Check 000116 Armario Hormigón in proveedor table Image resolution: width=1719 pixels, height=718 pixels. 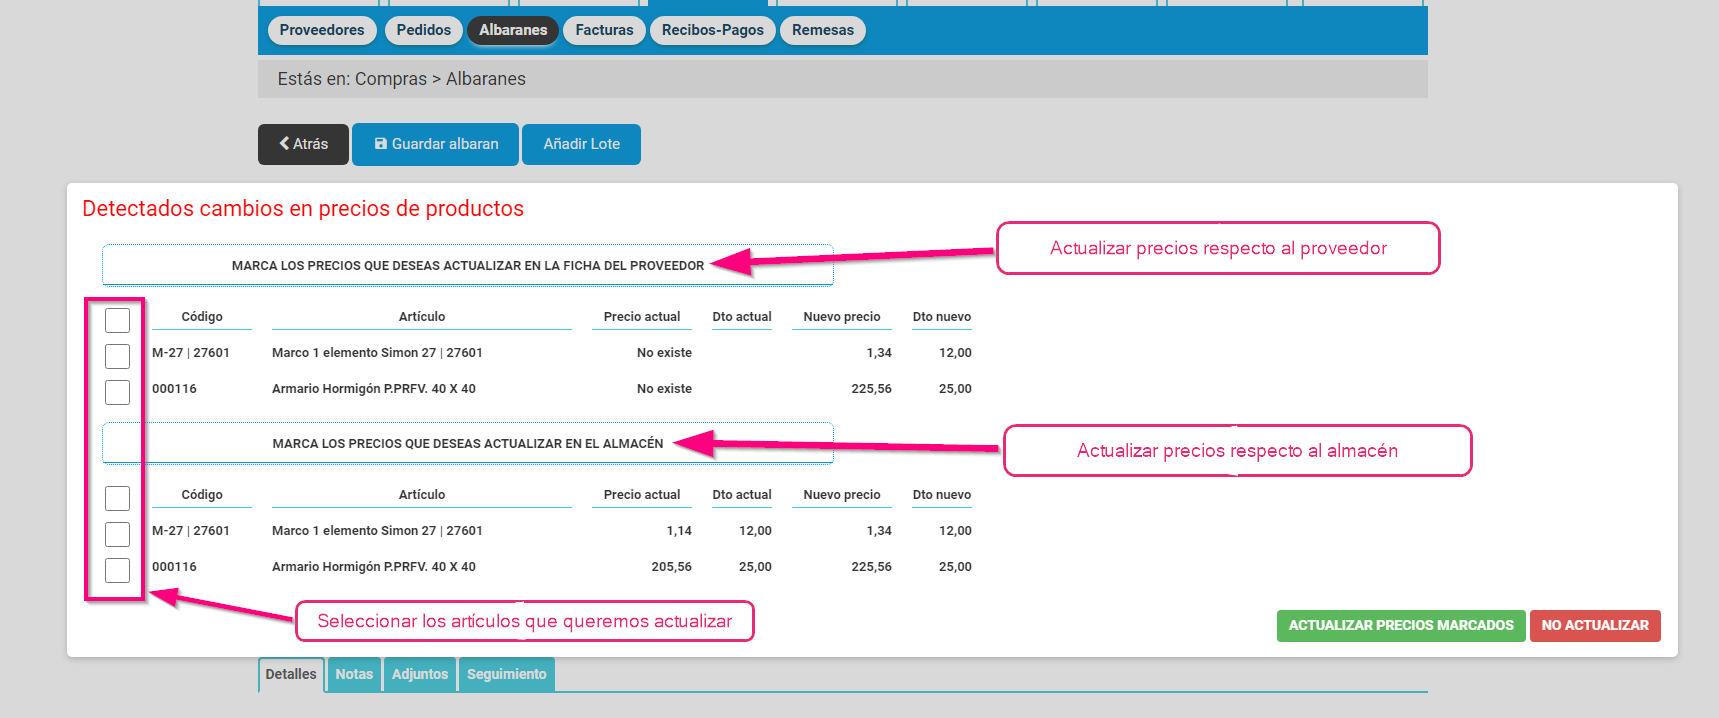coord(117,392)
